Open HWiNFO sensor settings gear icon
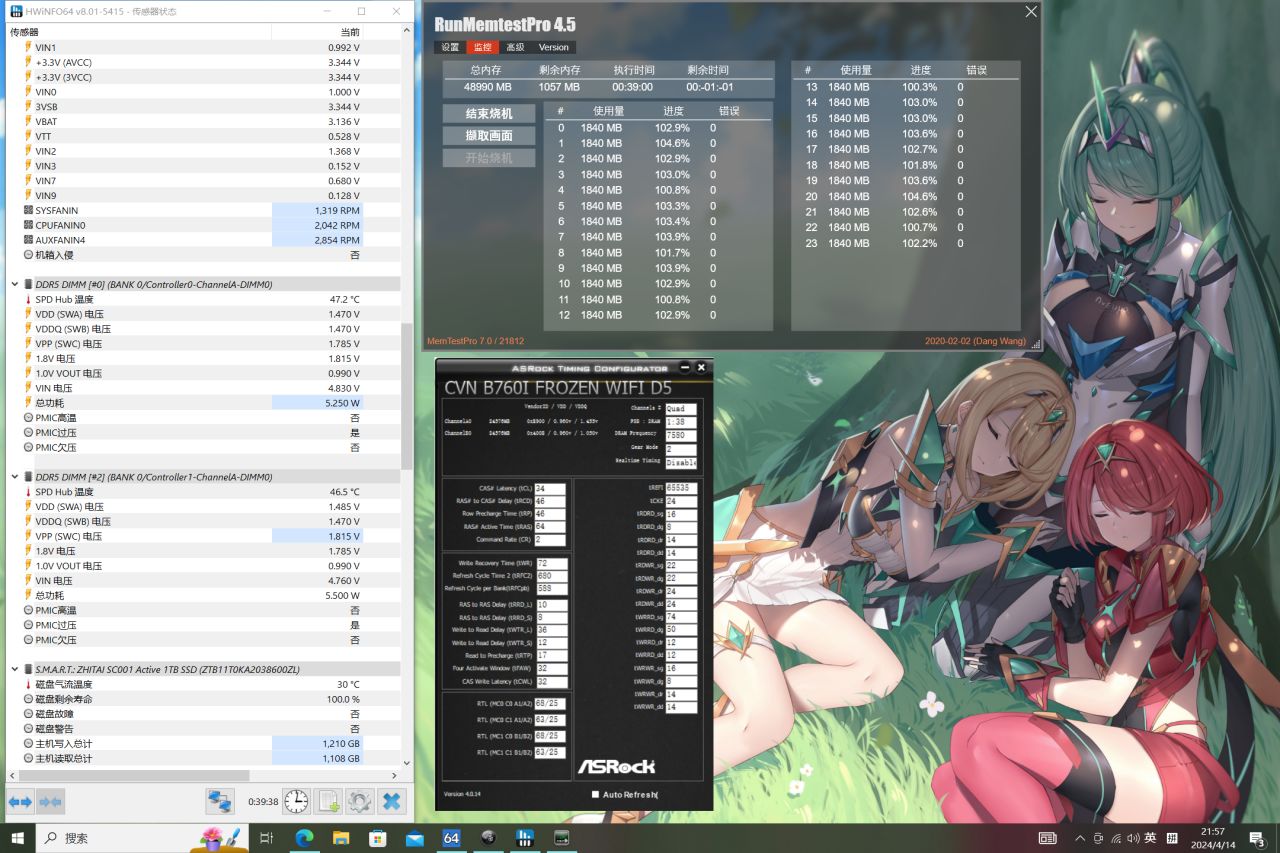 [360, 801]
